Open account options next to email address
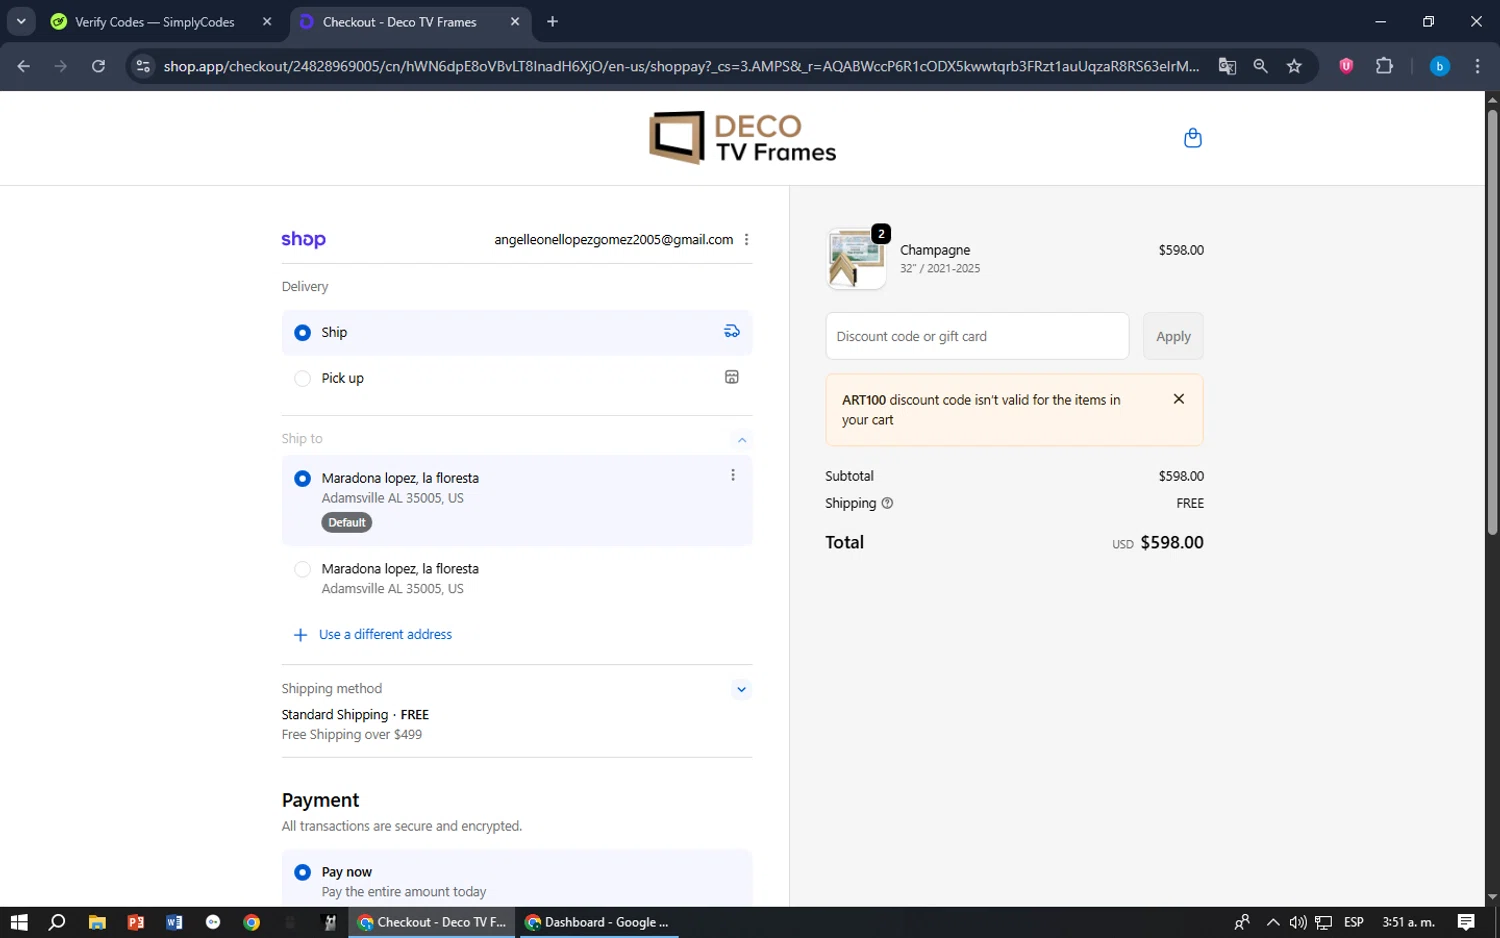The image size is (1500, 938). coord(746,240)
